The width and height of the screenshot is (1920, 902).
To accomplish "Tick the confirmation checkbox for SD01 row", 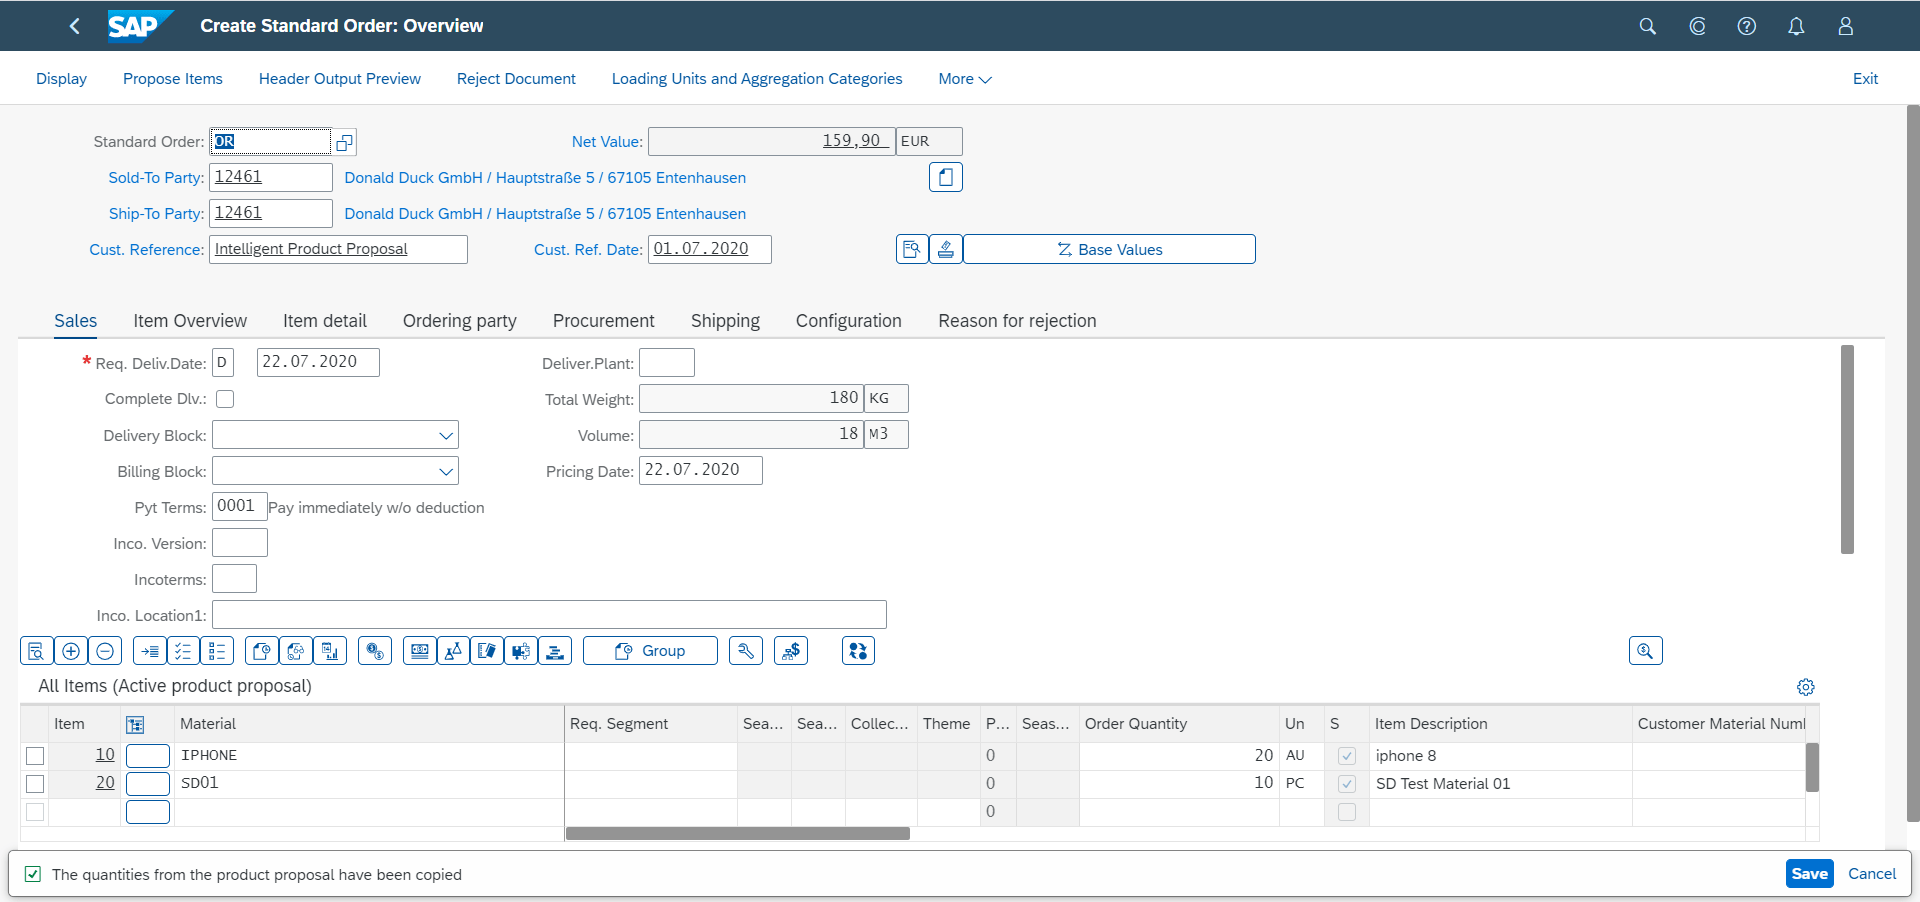I will 1346,784.
